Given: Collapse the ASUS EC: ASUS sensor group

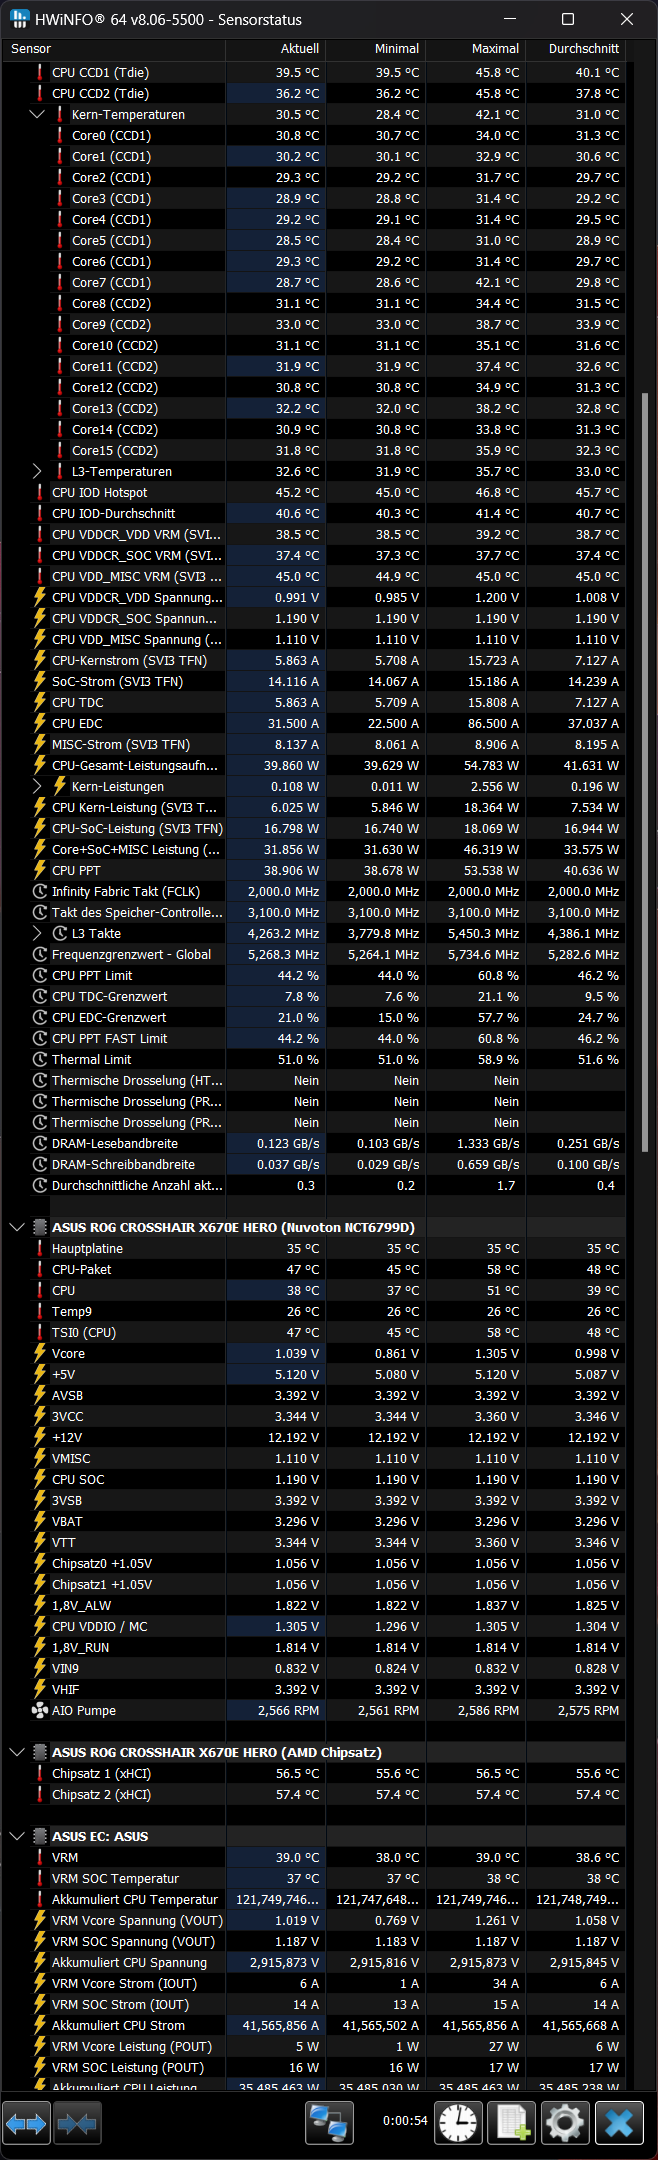Looking at the screenshot, I should click(x=17, y=1836).
